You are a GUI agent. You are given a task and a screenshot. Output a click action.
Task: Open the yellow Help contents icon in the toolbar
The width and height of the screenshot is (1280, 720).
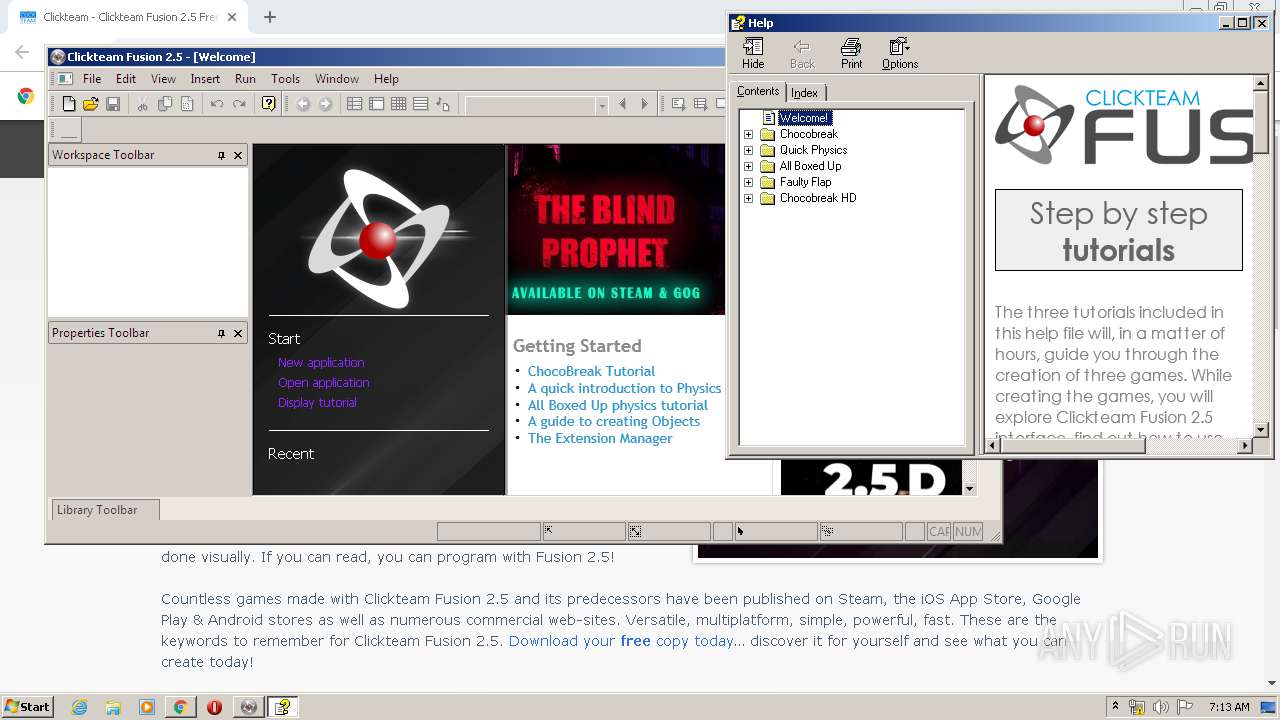click(x=268, y=104)
